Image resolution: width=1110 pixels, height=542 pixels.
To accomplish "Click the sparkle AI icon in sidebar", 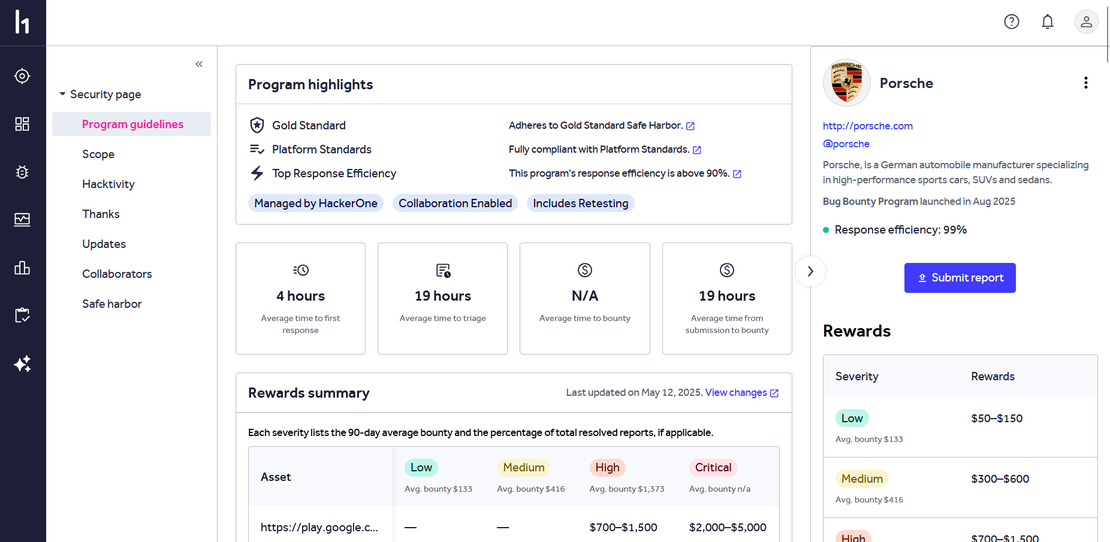I will click(22, 364).
